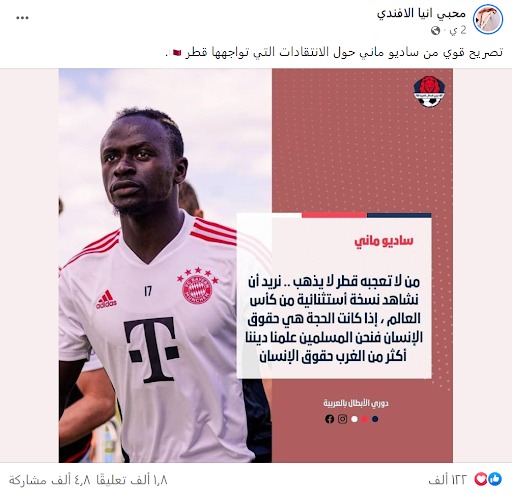The image size is (512, 494).
Task: Click the Facebook logo in the graphic
Action: tap(329, 419)
